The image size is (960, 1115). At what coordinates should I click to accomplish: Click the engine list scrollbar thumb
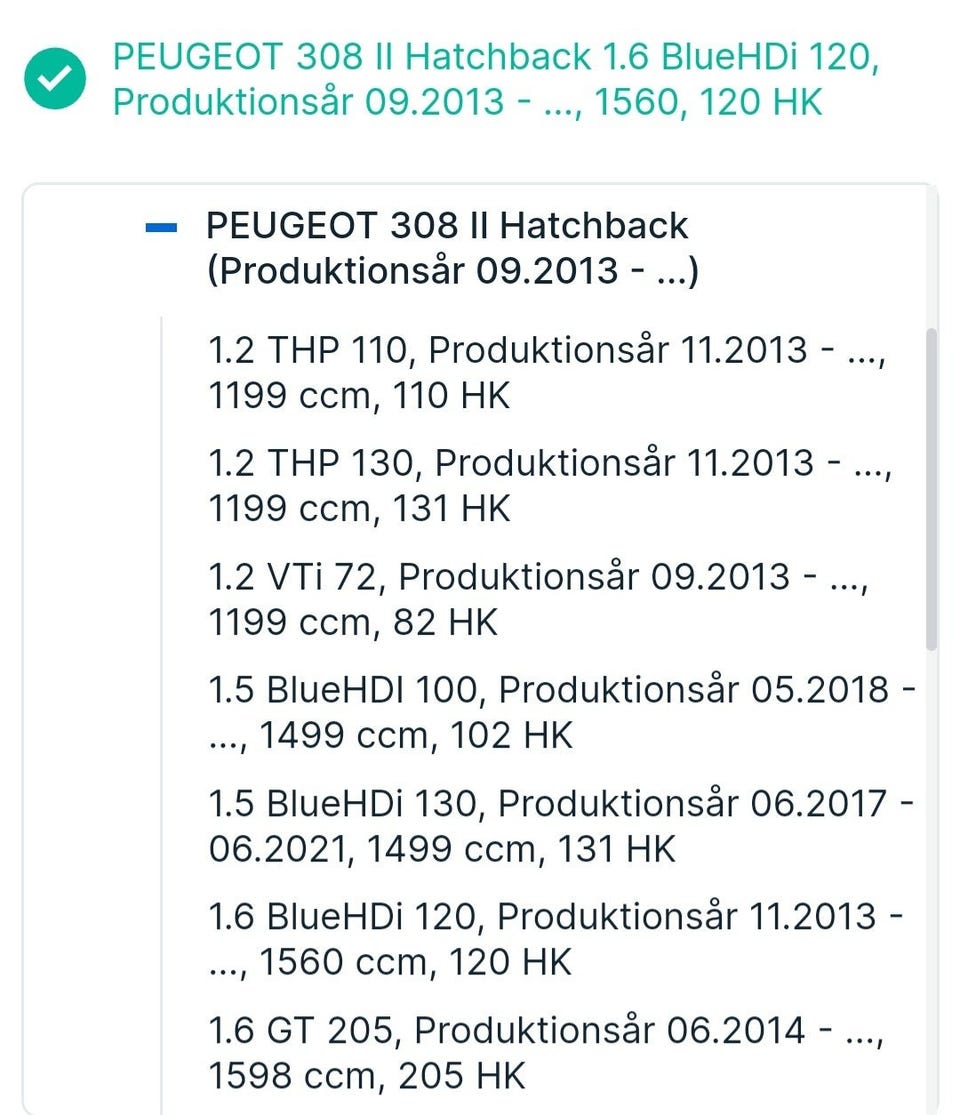coord(932,490)
